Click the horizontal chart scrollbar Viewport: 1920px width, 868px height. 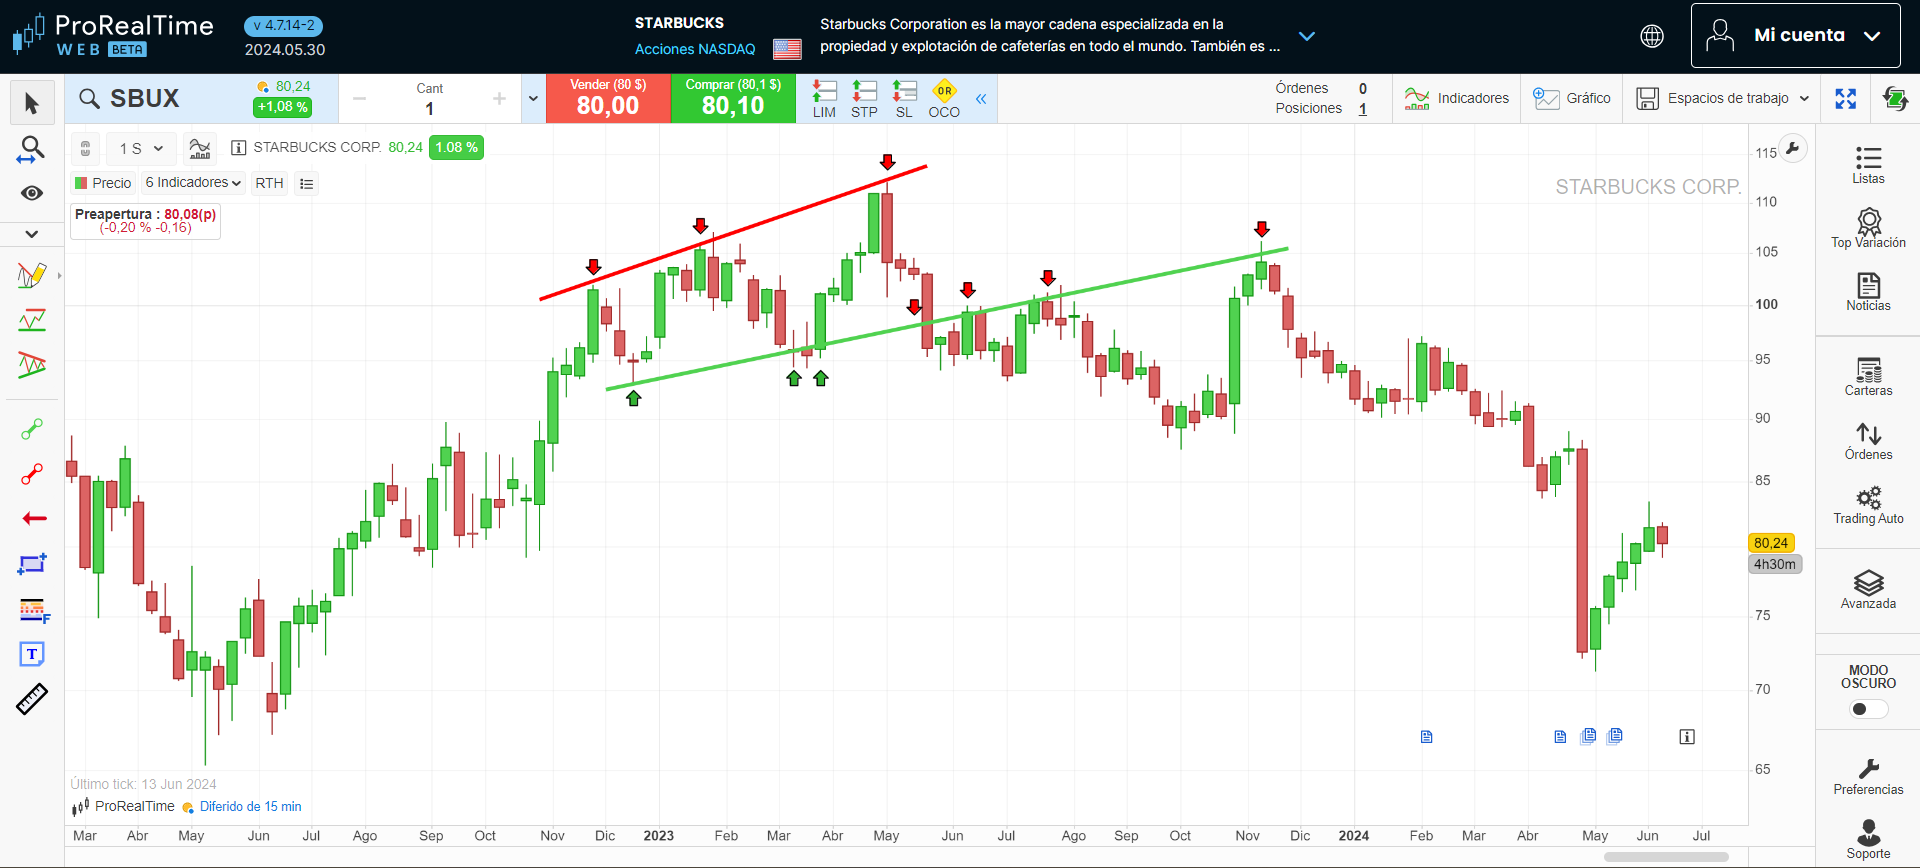tap(1666, 857)
